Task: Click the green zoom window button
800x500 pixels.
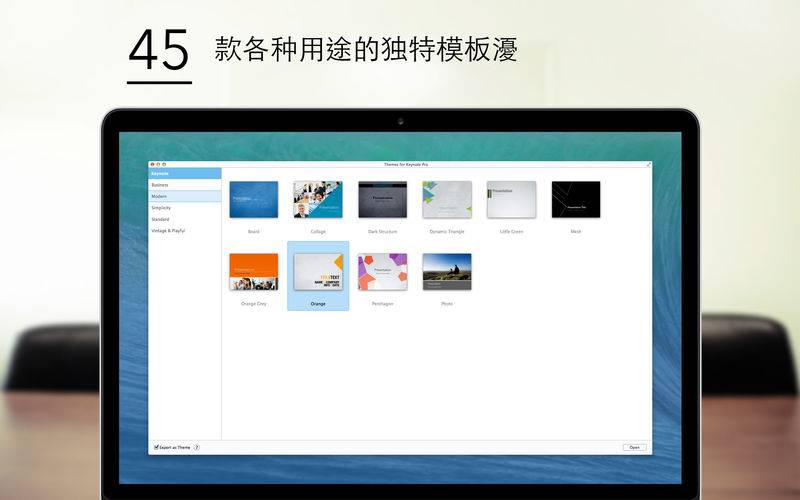Action: (164, 164)
